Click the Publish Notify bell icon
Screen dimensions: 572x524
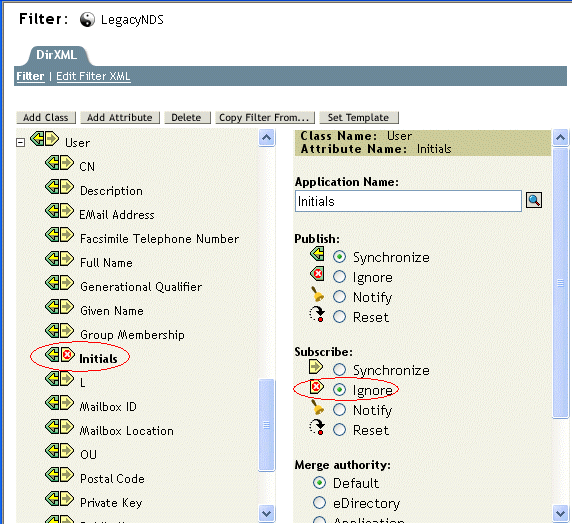[317, 294]
